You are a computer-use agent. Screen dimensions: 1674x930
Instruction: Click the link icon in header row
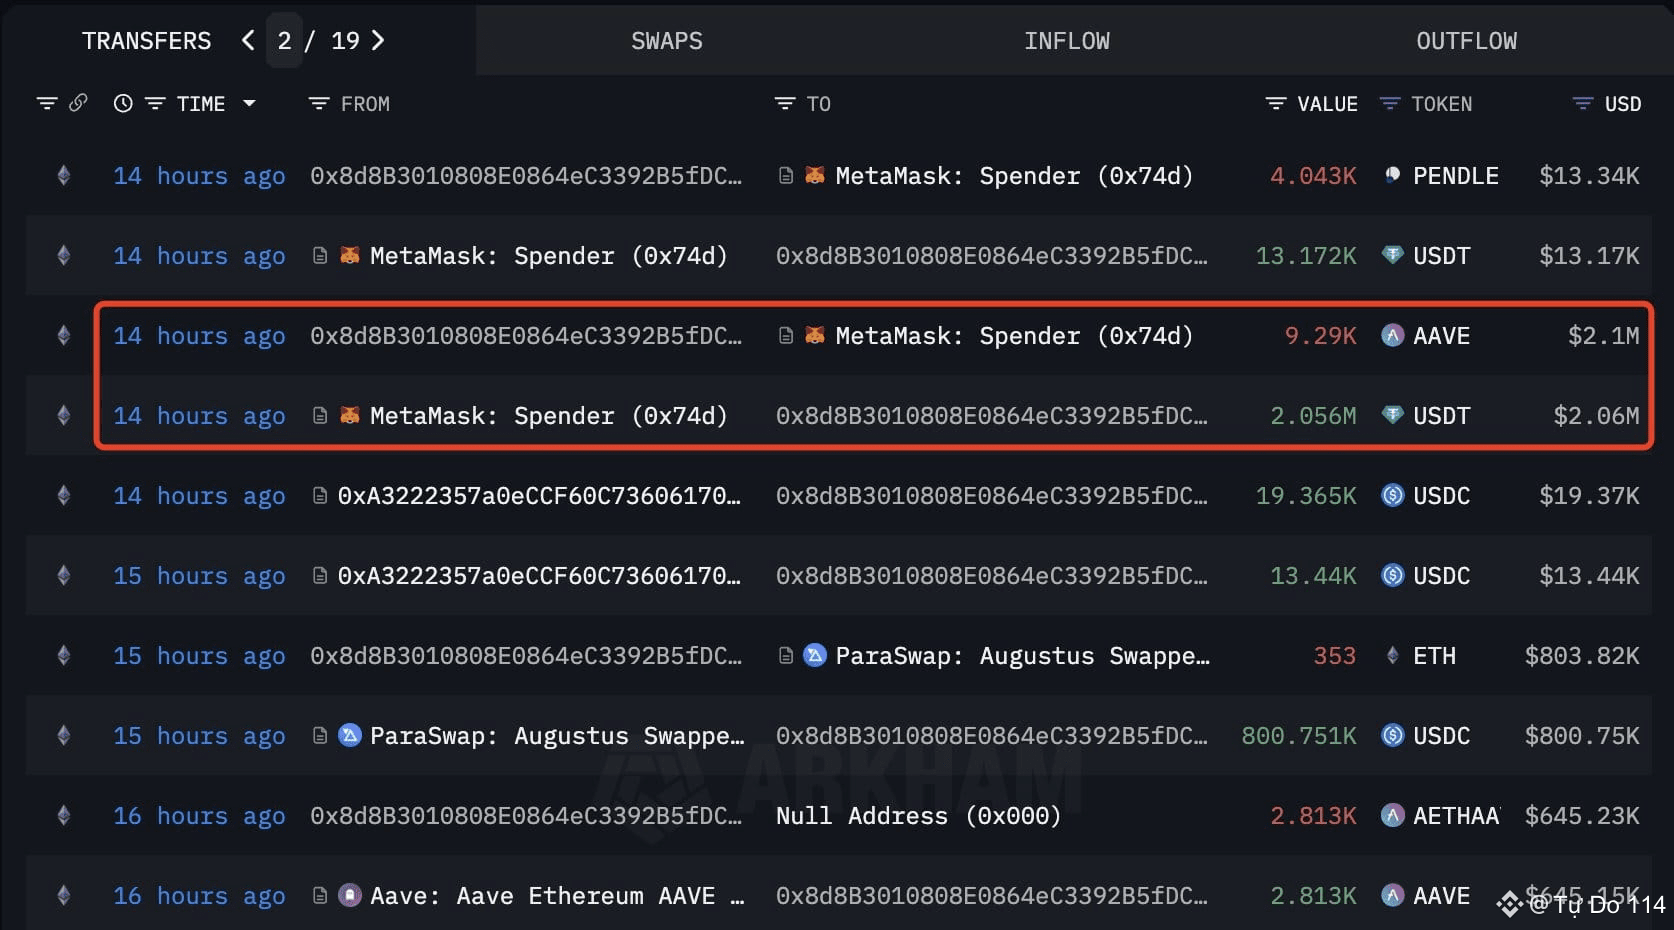coord(78,103)
